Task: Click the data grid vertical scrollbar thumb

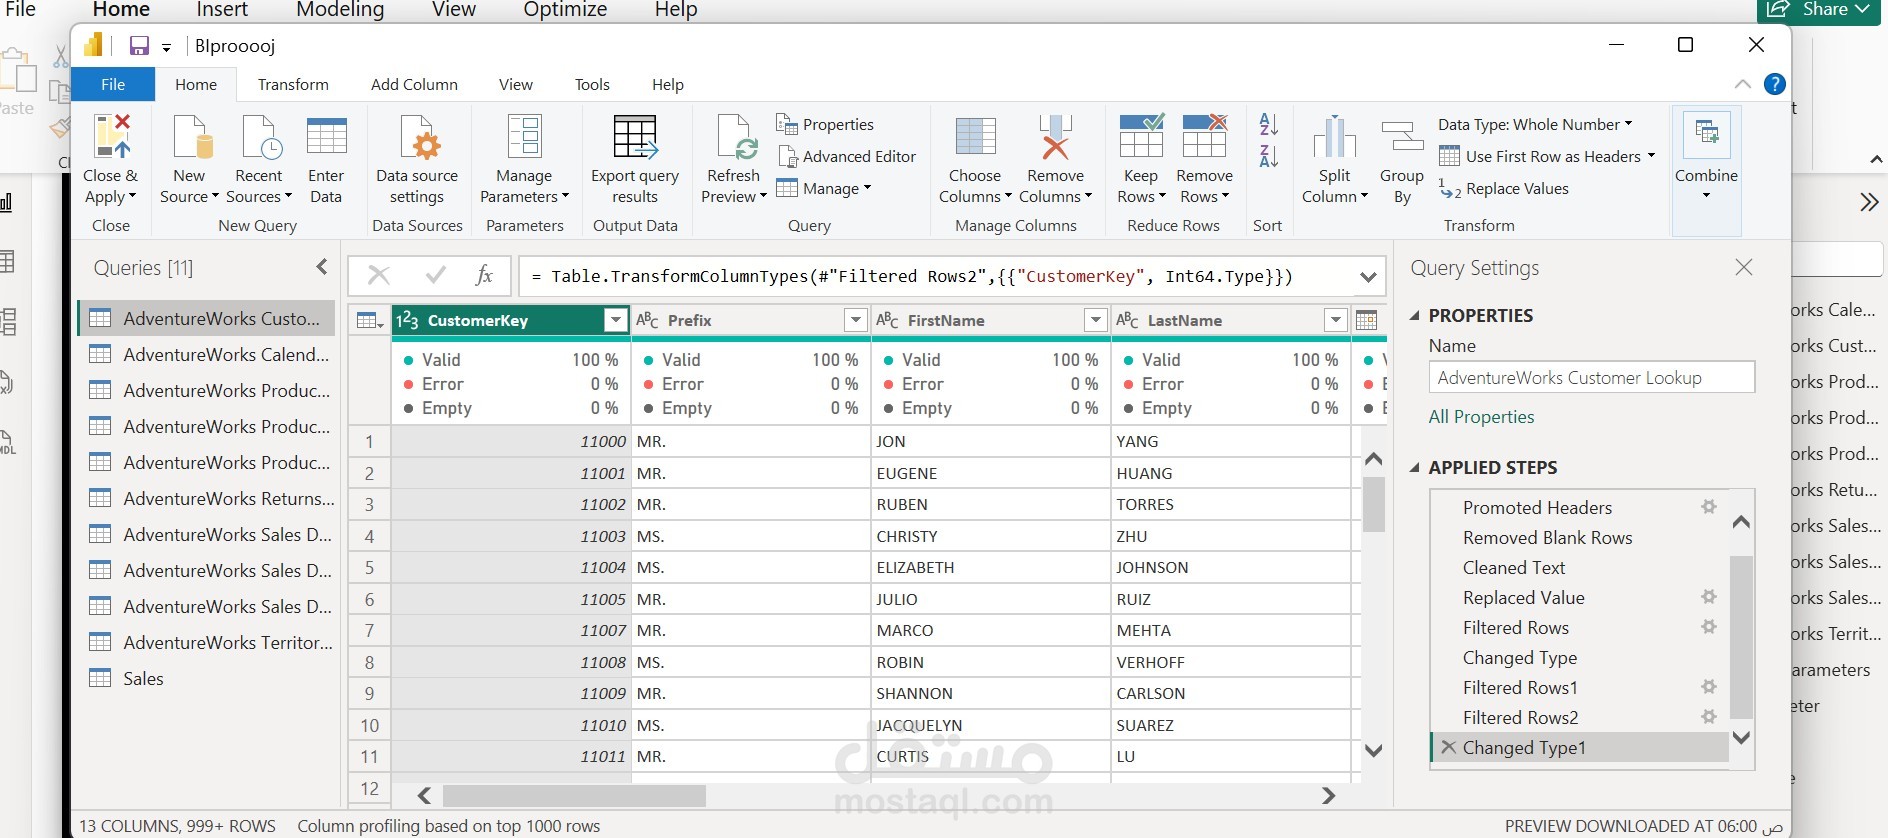Action: 1374,504
